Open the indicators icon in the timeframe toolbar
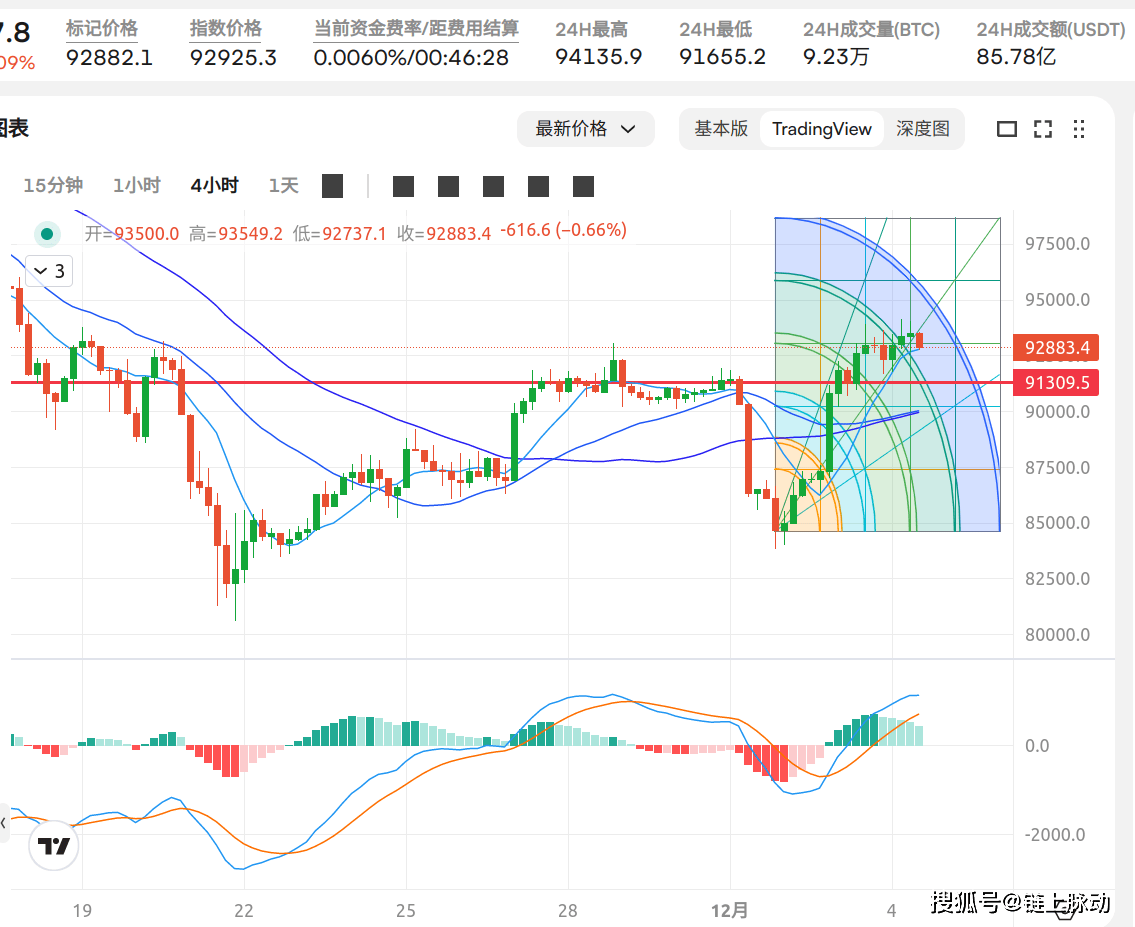This screenshot has height=927, width=1135. (x=403, y=186)
